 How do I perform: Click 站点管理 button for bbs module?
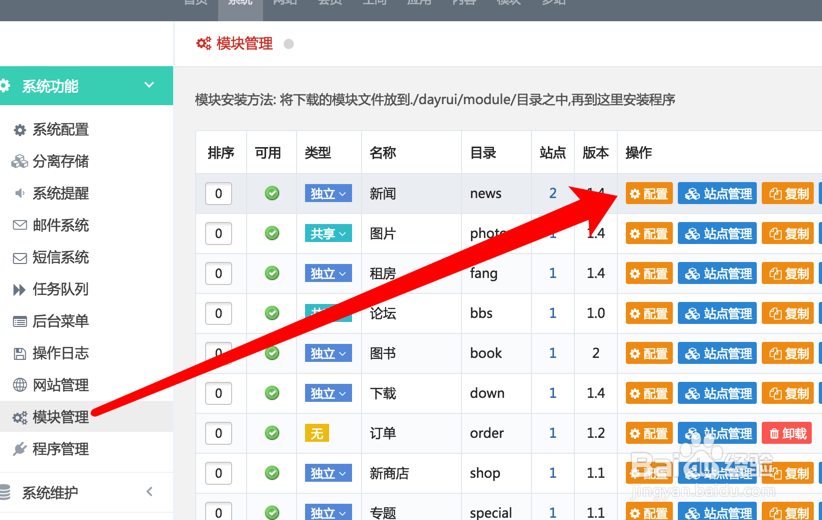click(x=717, y=313)
